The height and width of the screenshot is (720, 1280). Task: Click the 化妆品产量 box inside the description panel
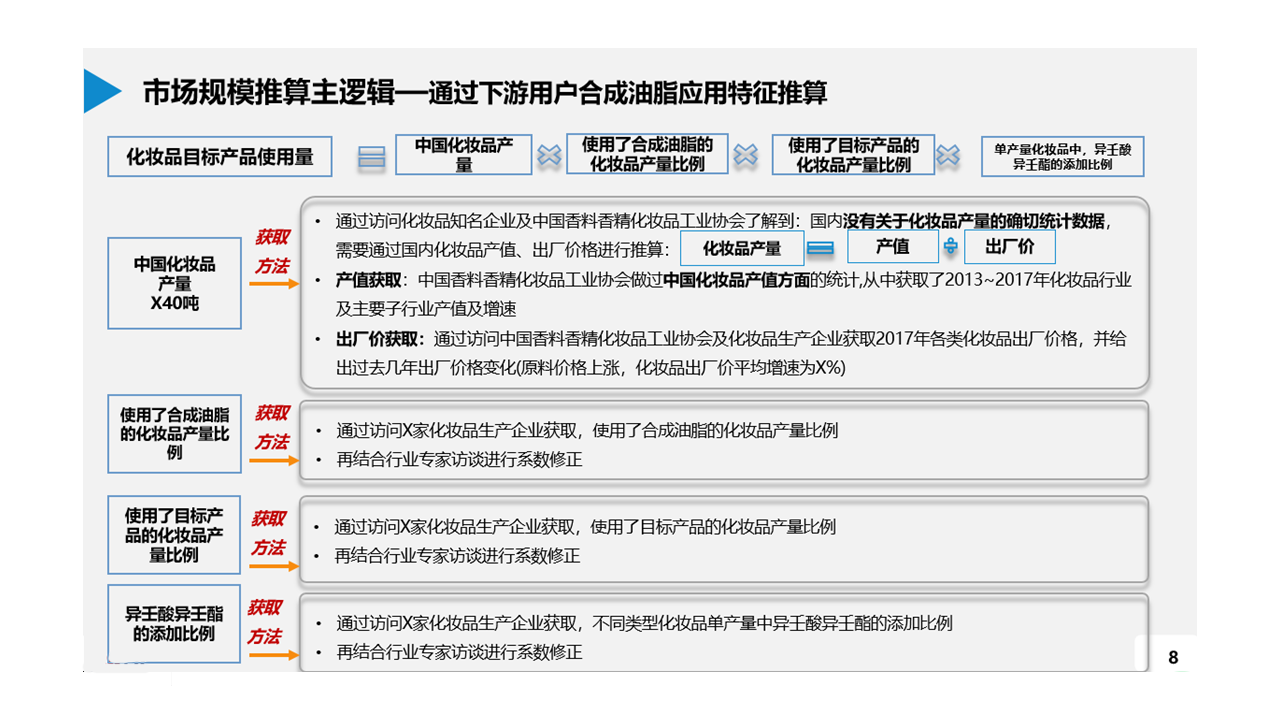[741, 249]
